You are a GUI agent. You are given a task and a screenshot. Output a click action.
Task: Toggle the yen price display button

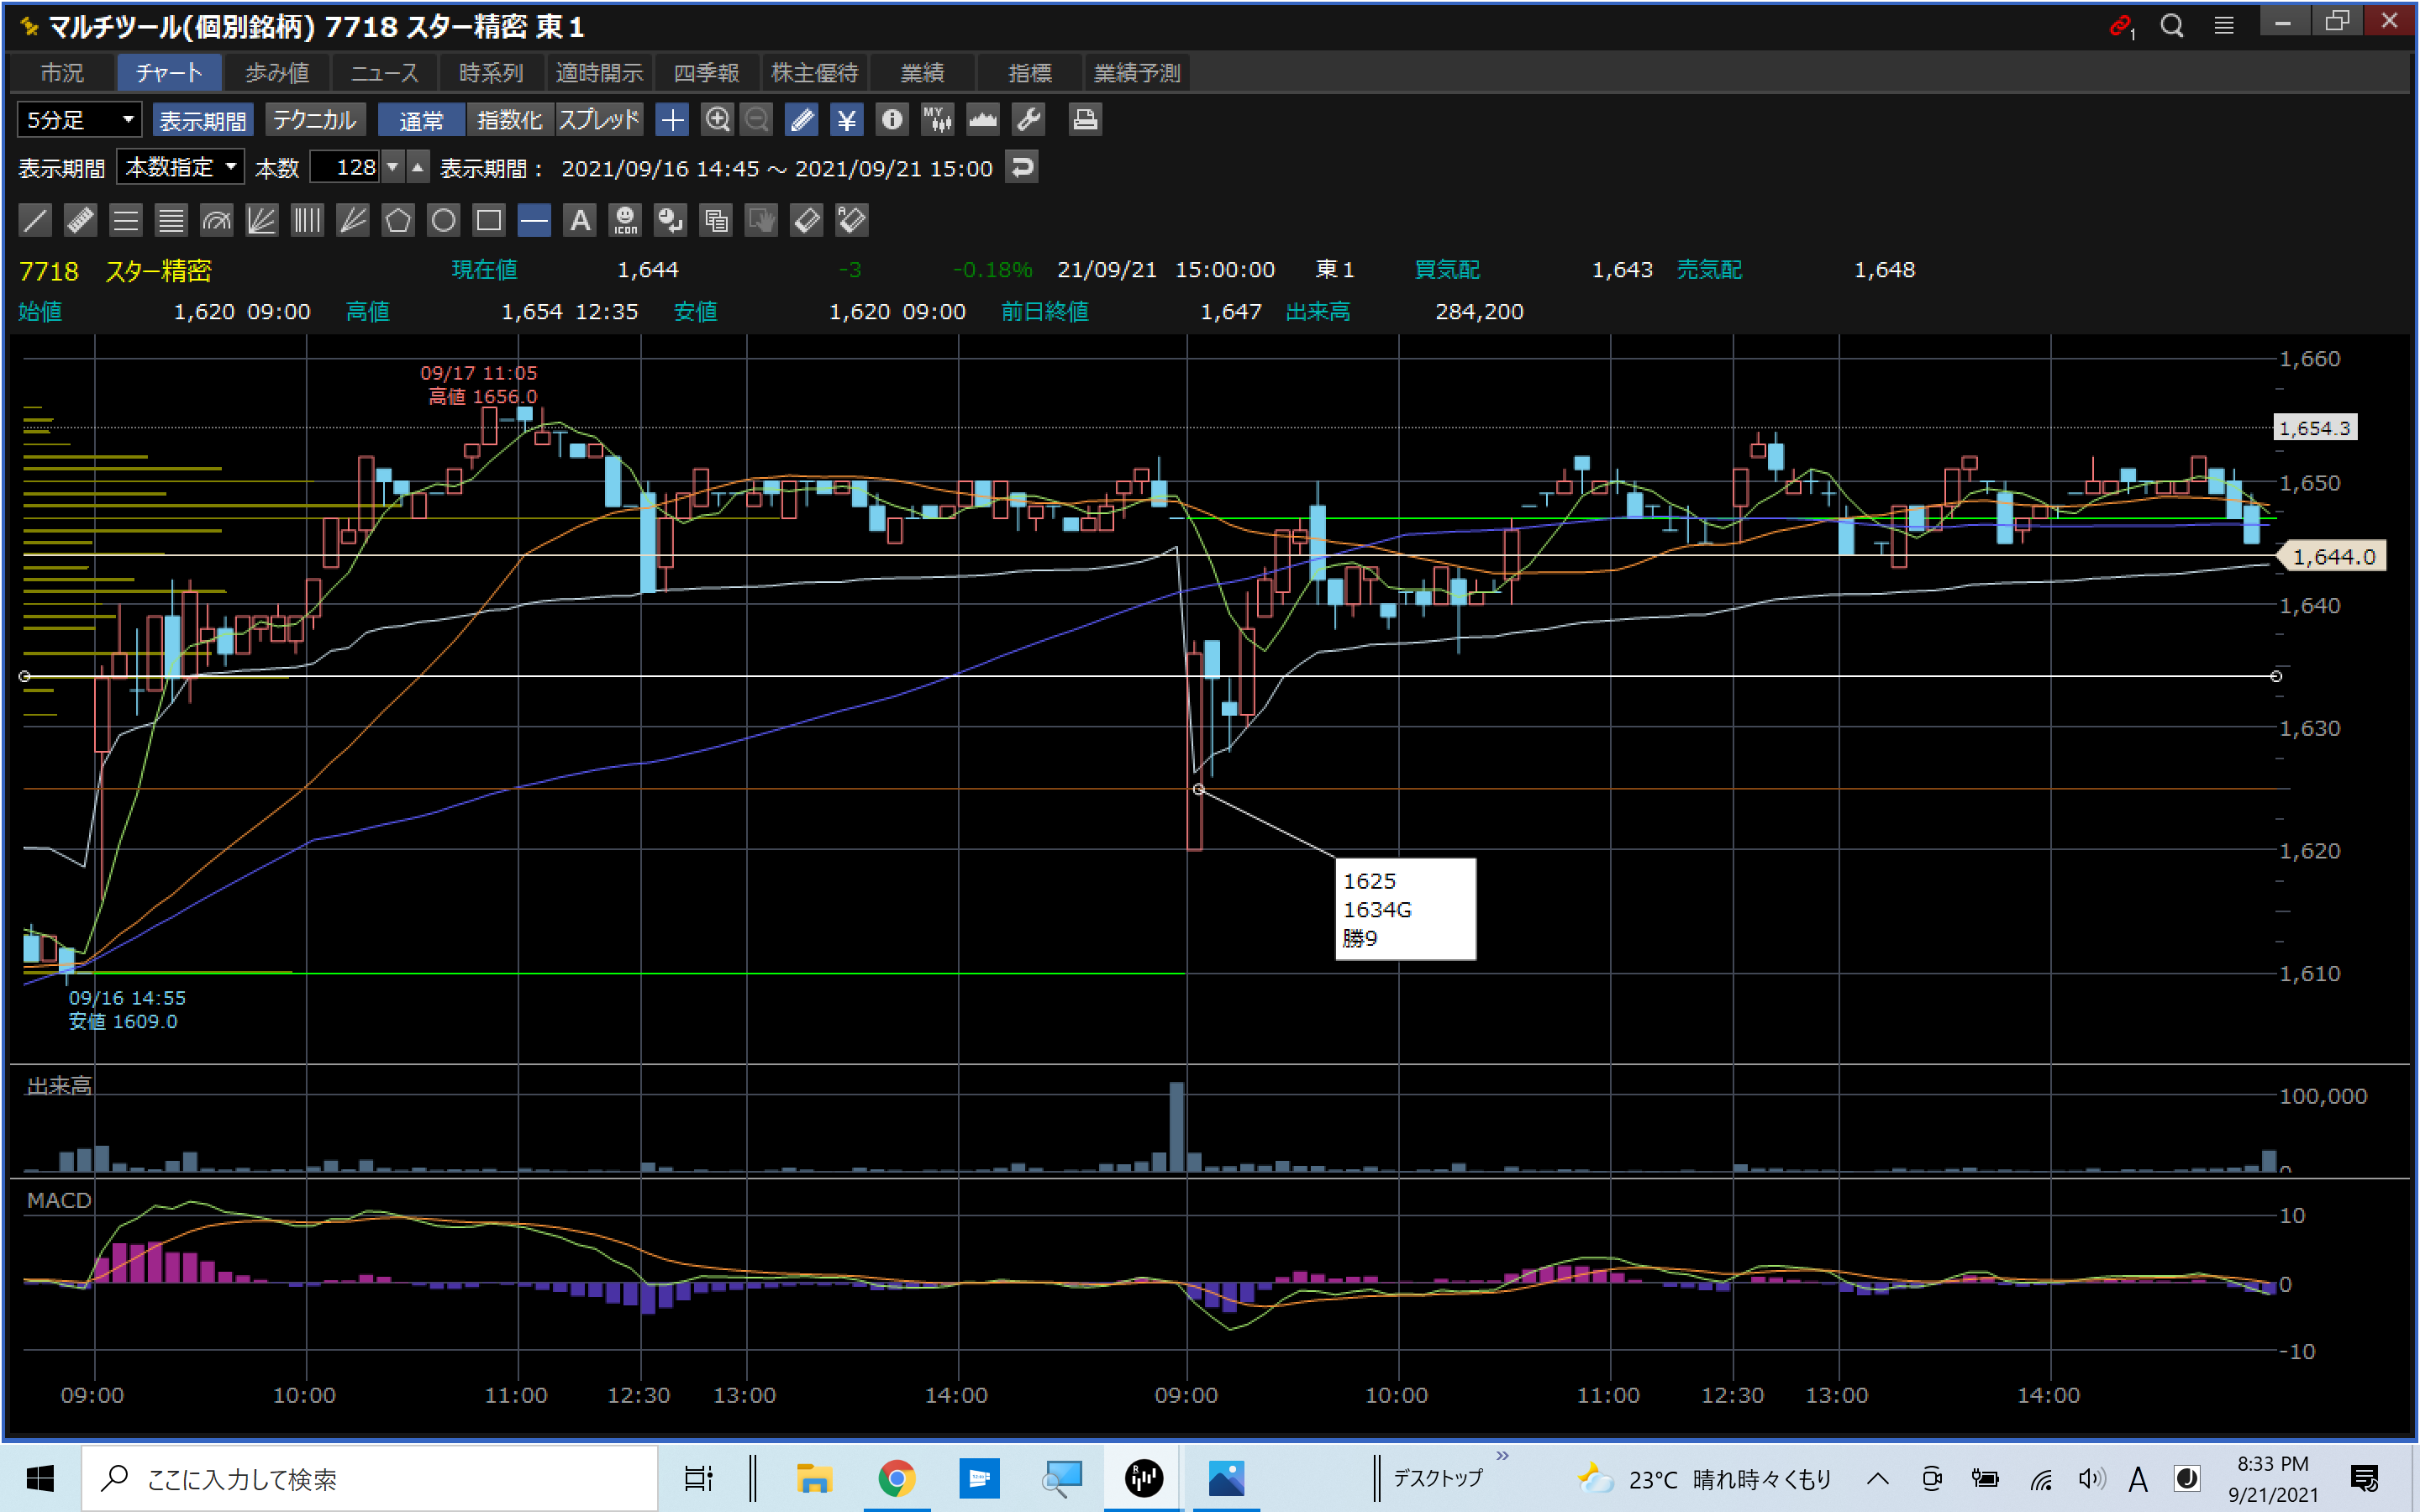[846, 120]
